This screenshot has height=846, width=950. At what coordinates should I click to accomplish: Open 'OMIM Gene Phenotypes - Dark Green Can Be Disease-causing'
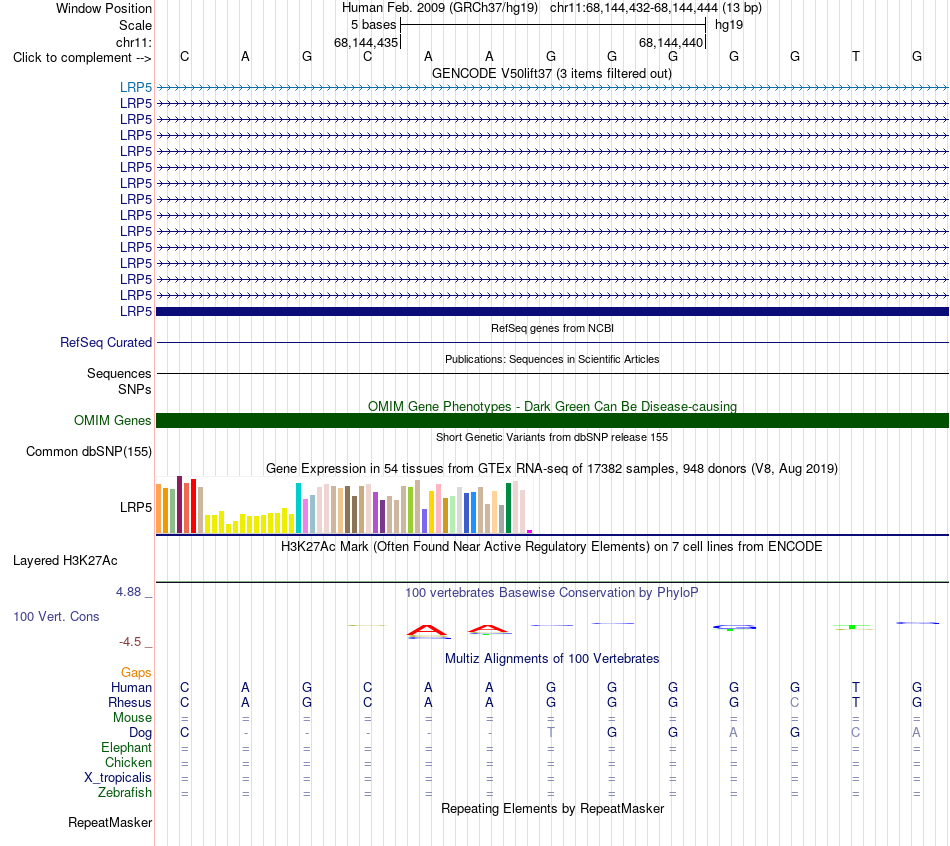pos(552,406)
